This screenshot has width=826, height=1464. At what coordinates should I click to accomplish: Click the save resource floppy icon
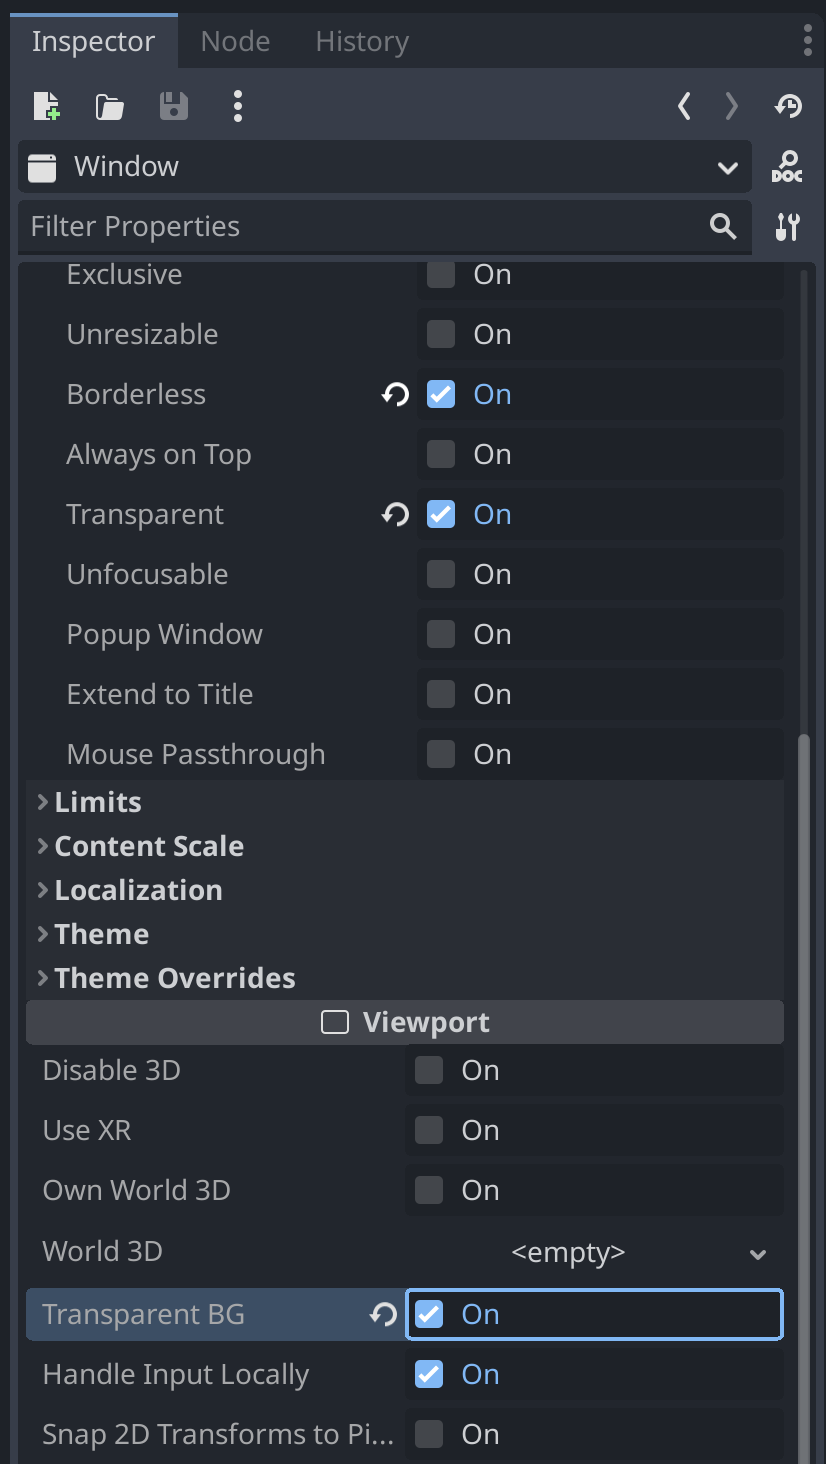pos(174,106)
